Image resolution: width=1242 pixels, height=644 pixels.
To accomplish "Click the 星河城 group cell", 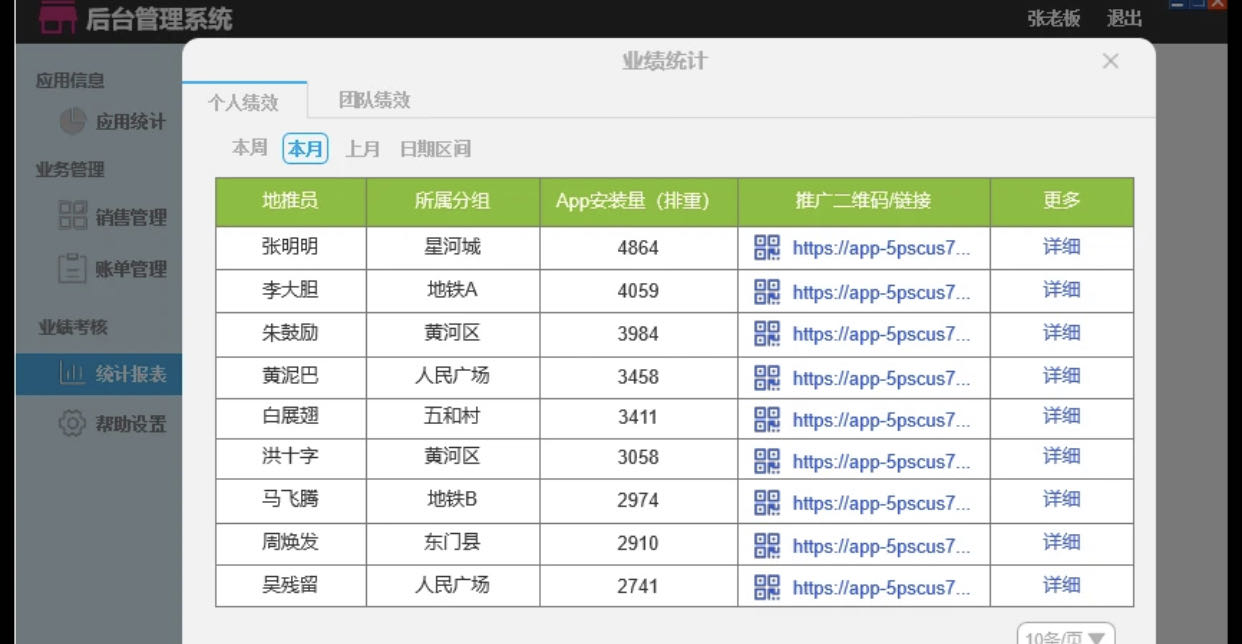I will (452, 247).
